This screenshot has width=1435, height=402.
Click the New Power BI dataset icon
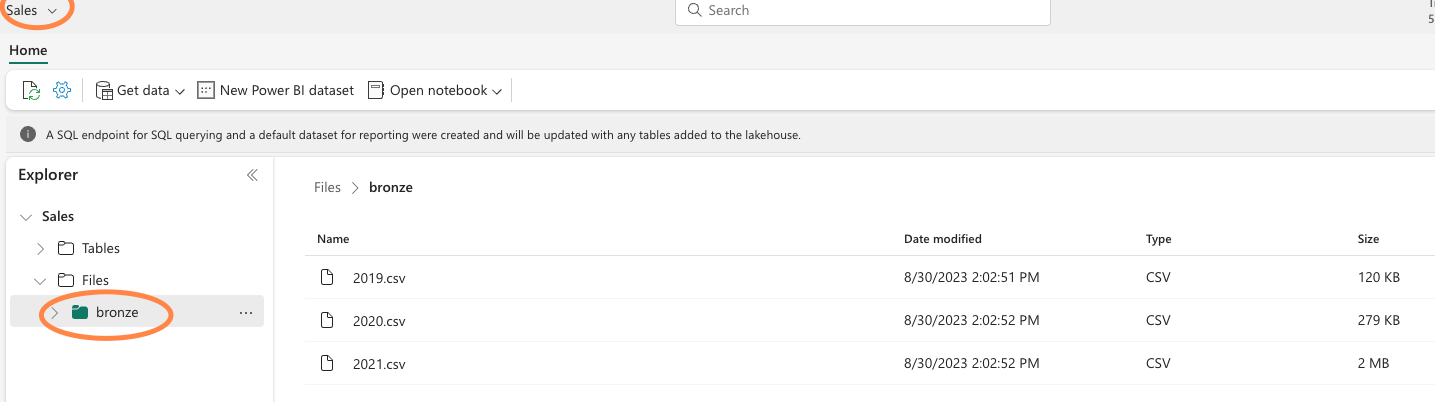206,90
